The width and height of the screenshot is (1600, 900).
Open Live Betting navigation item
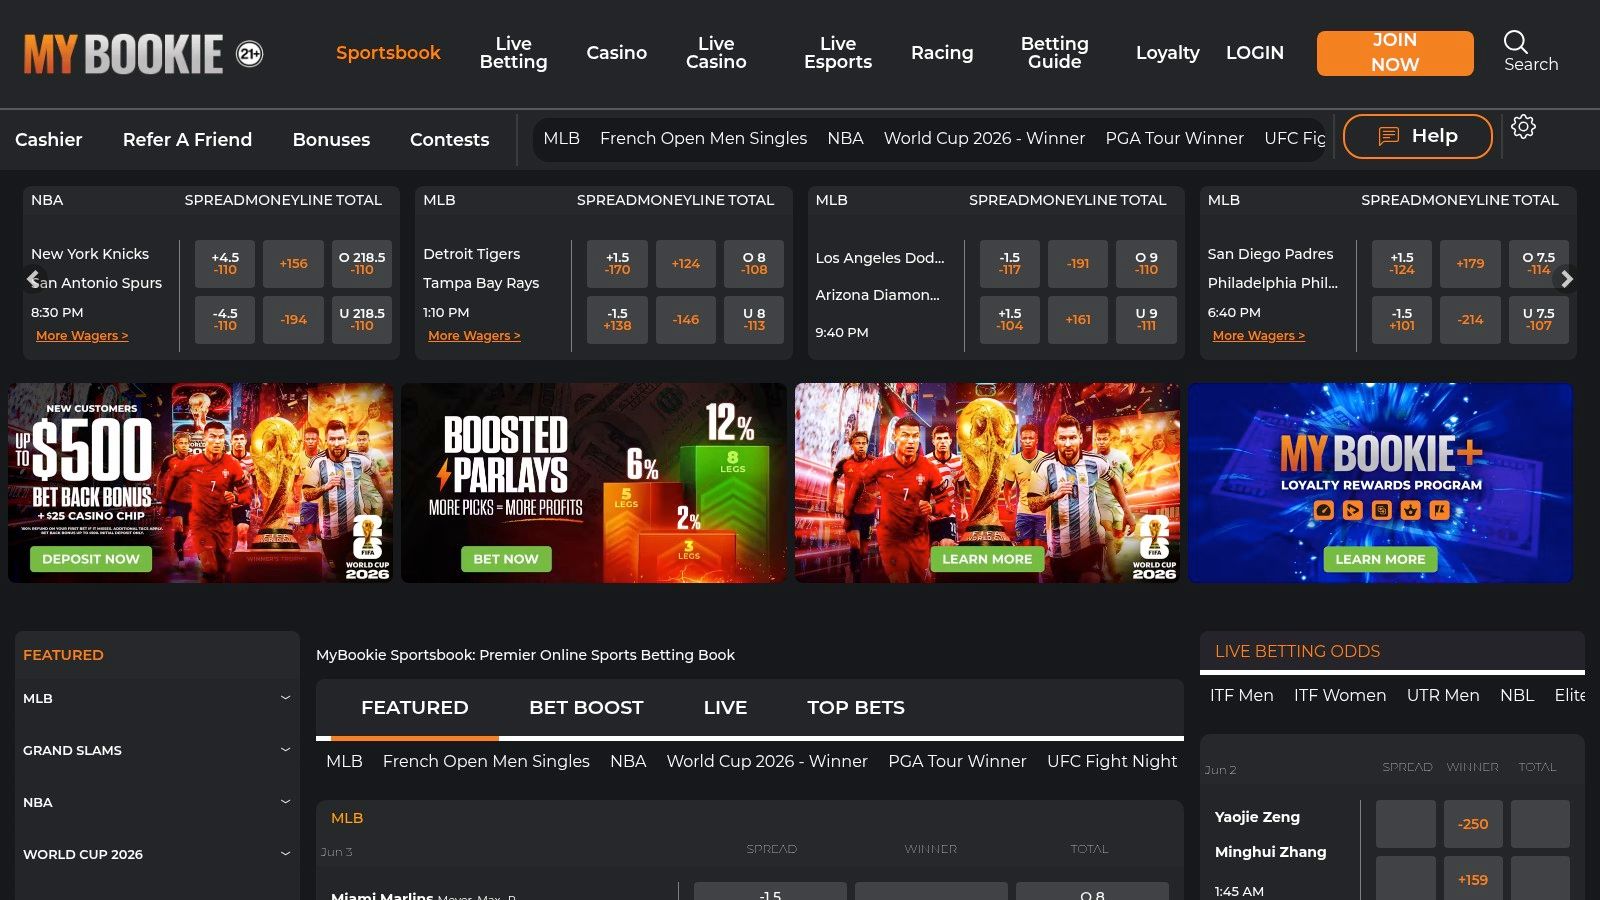pos(513,53)
